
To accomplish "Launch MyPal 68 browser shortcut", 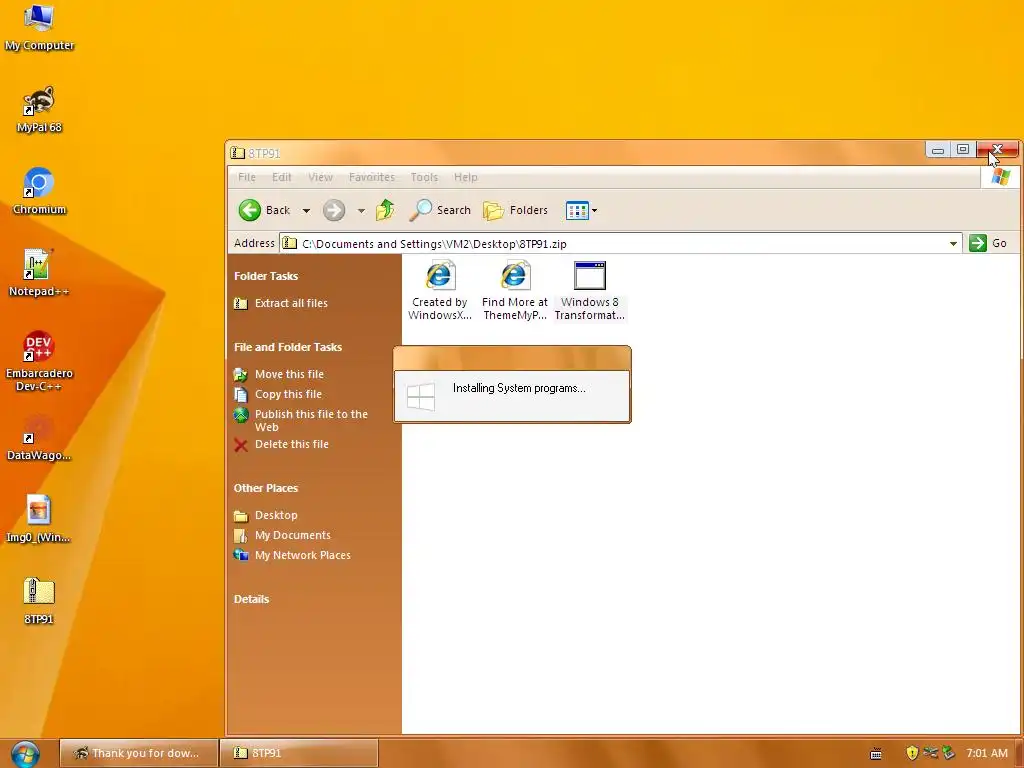I will [x=39, y=110].
